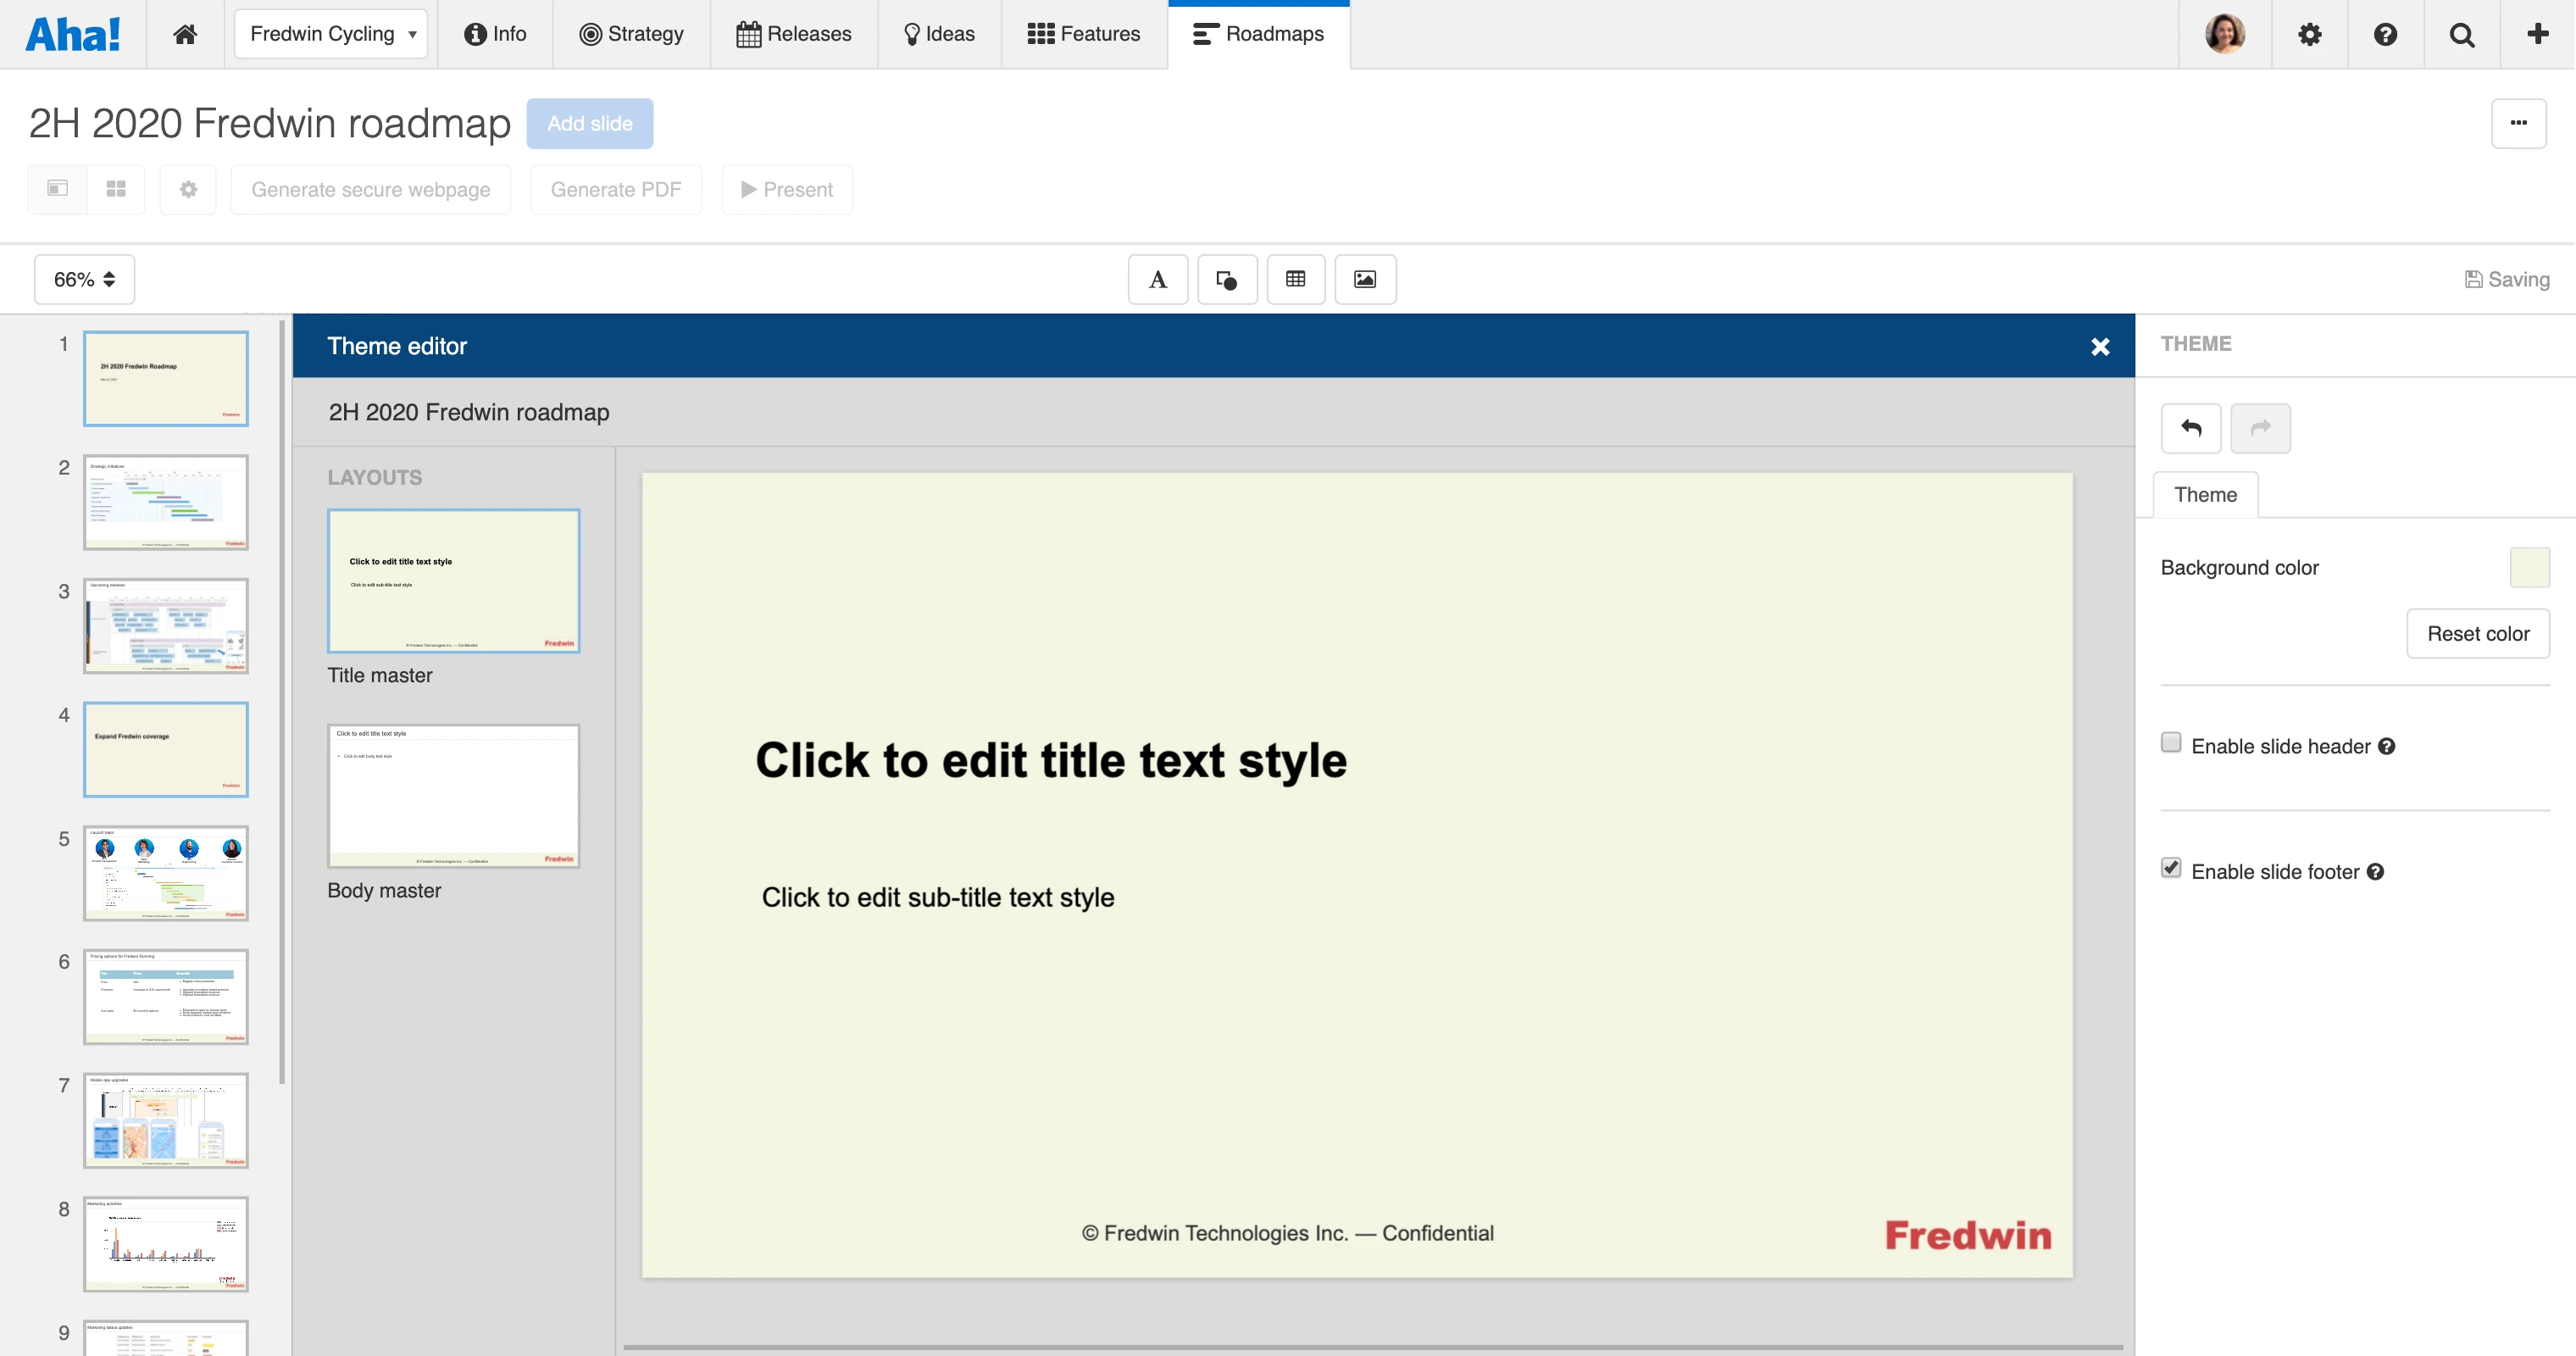Click the Background color swatch
The width and height of the screenshot is (2576, 1356).
click(2529, 567)
